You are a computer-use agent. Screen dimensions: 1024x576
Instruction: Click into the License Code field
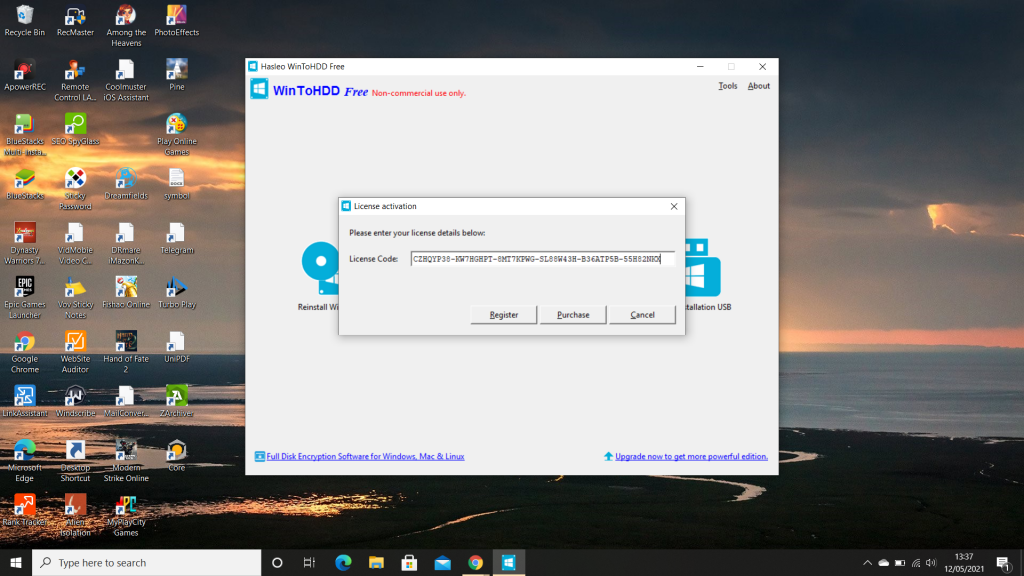(x=542, y=259)
